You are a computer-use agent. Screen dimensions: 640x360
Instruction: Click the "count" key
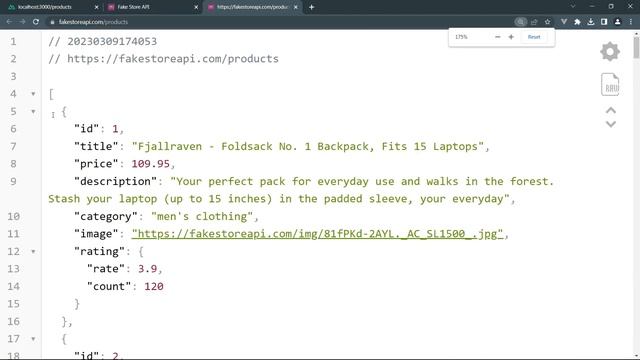click(109, 287)
